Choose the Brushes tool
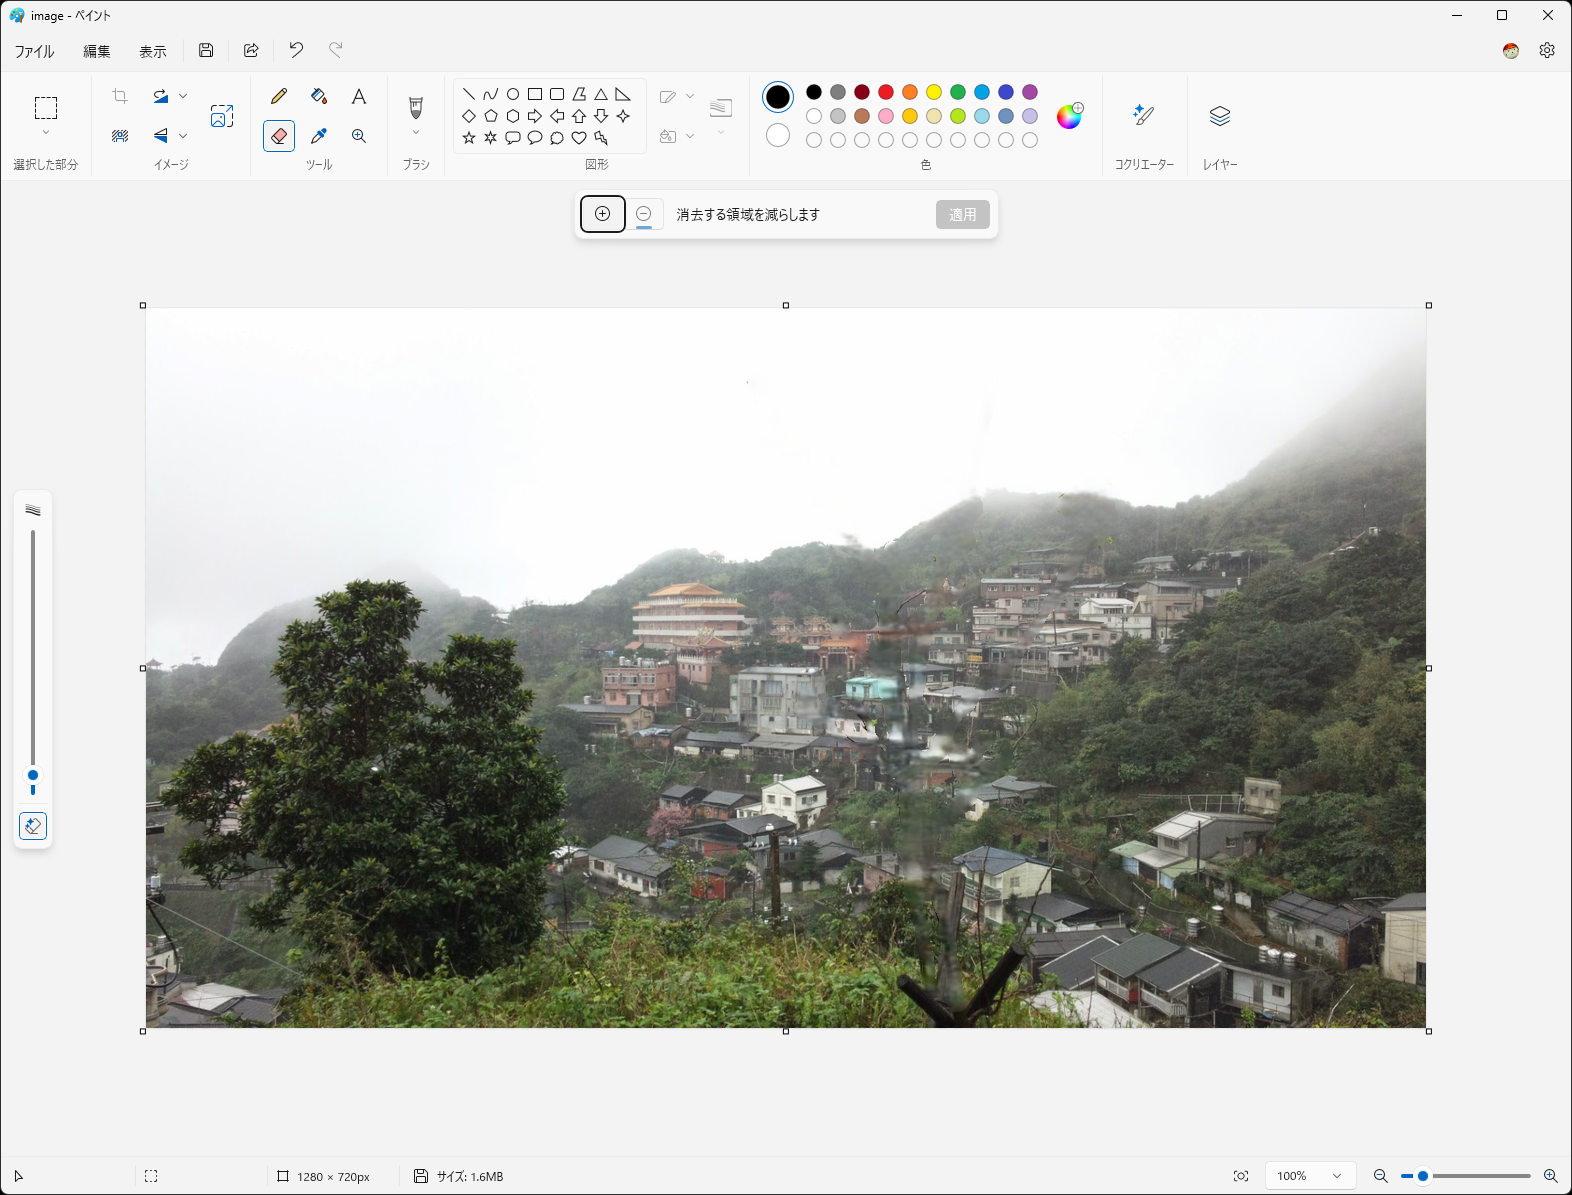Viewport: 1572px width, 1195px height. click(x=416, y=107)
